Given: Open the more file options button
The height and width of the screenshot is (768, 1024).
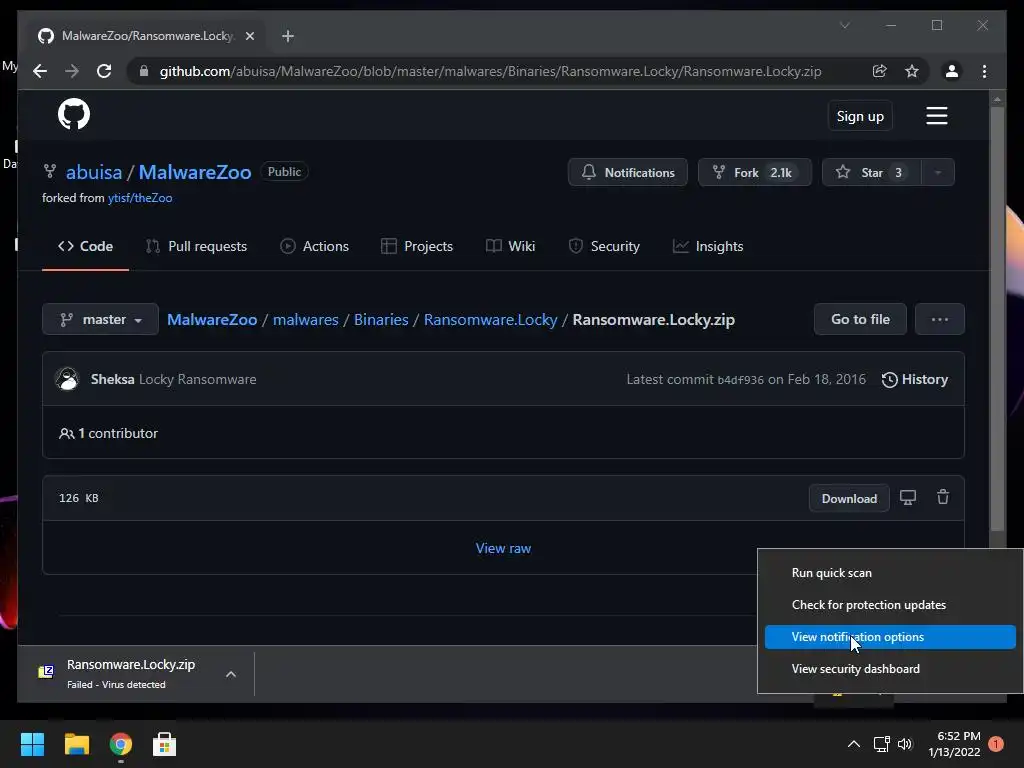Looking at the screenshot, I should 940,319.
